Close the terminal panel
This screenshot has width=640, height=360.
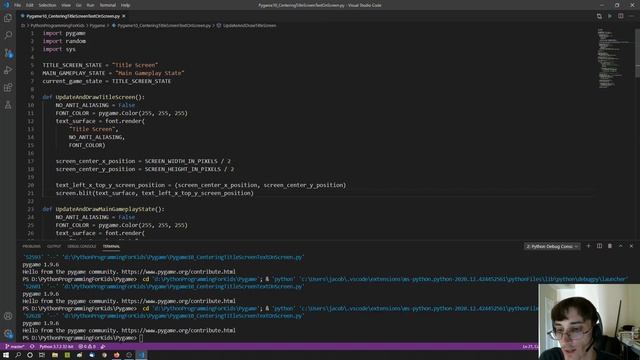[x=631, y=246]
